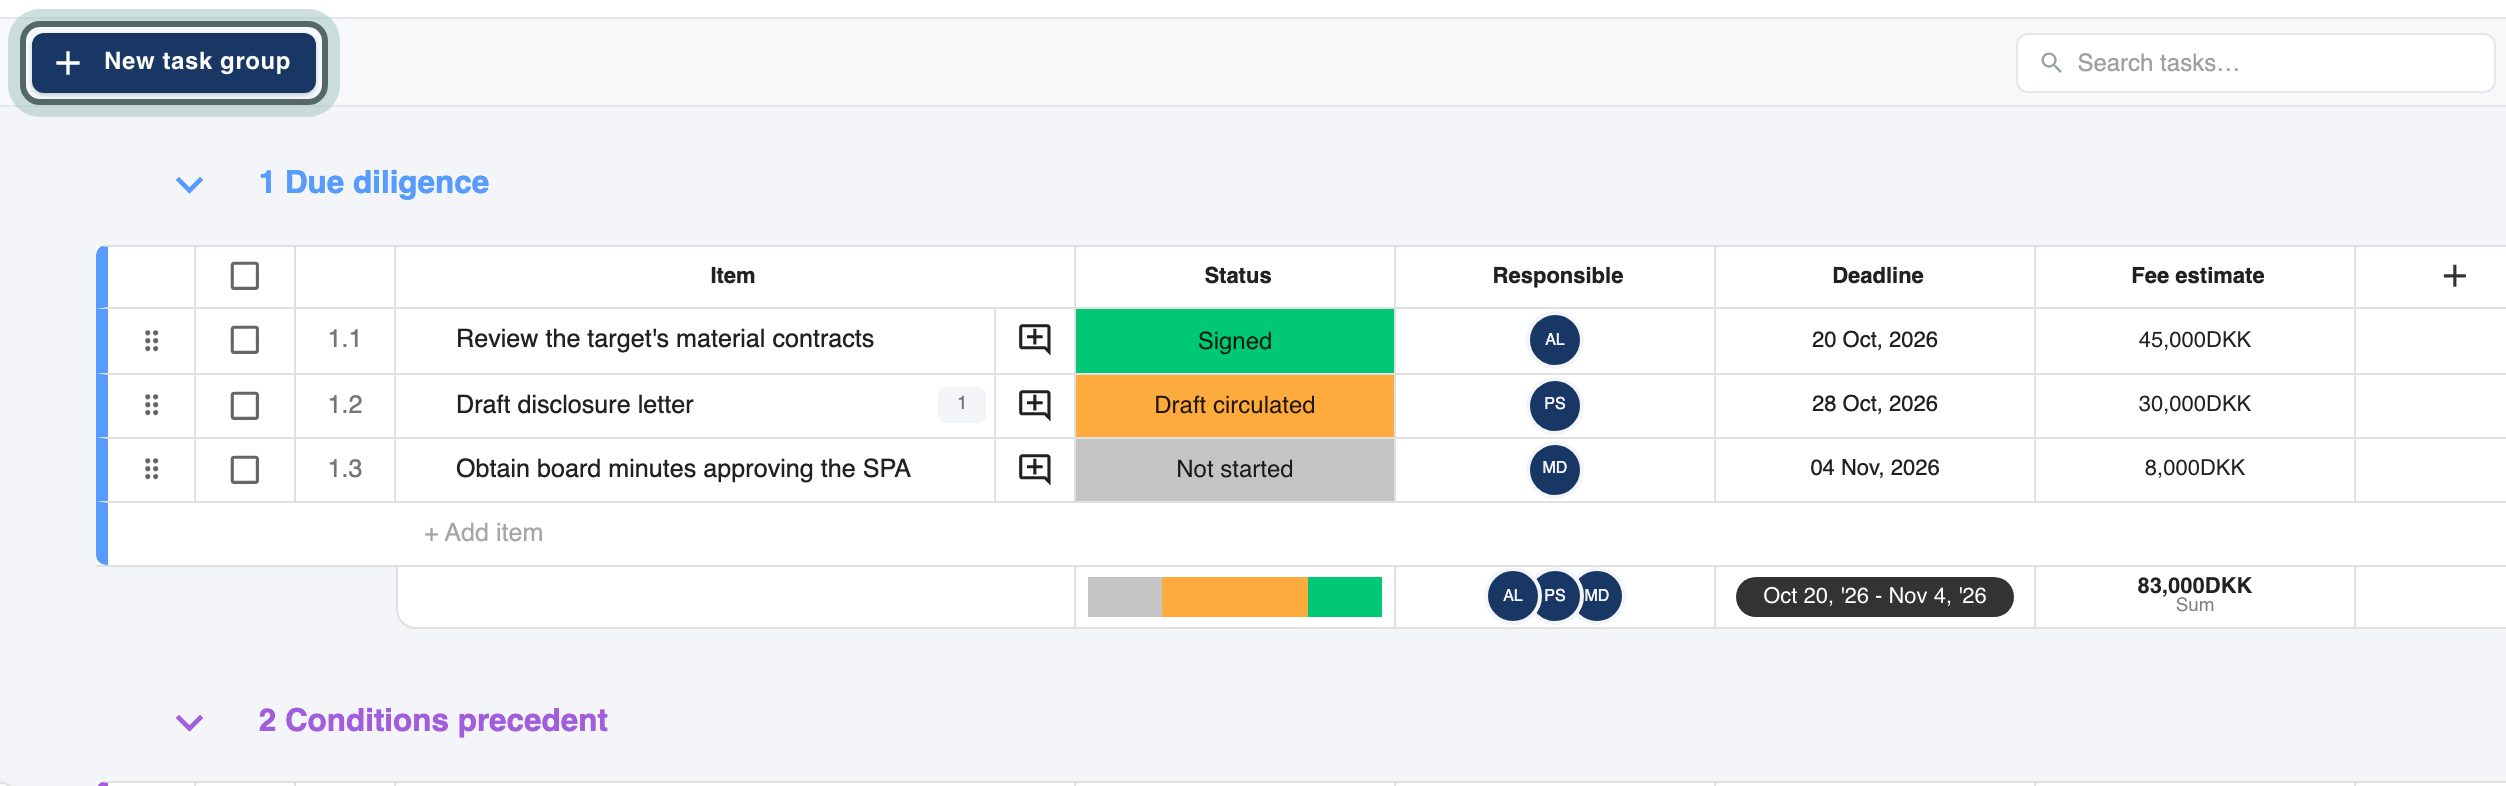Image resolution: width=2506 pixels, height=786 pixels.
Task: Open the Not started status cell
Action: pos(1234,469)
